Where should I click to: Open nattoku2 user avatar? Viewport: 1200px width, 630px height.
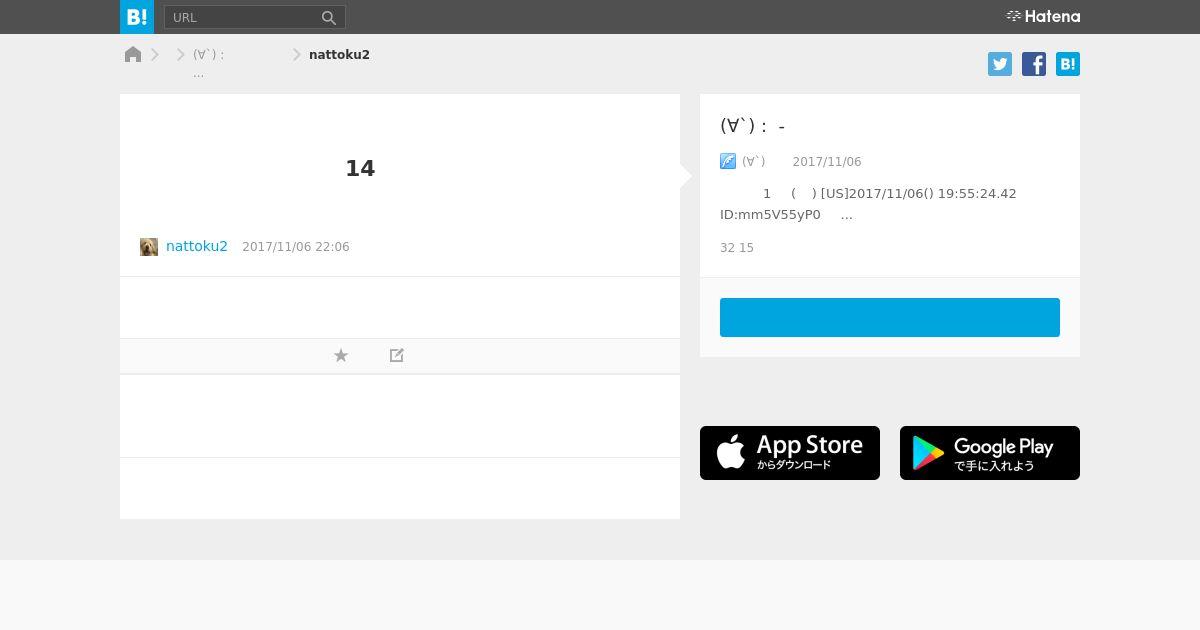pos(149,247)
